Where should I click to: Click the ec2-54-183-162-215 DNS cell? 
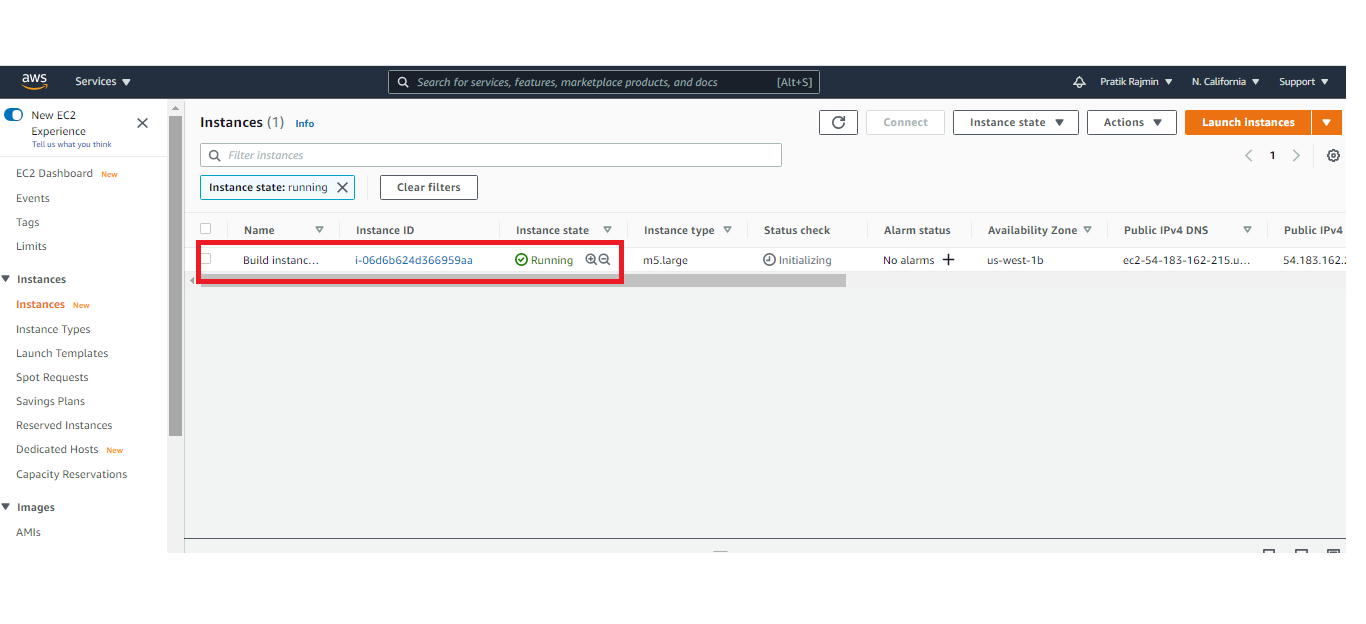click(1187, 260)
